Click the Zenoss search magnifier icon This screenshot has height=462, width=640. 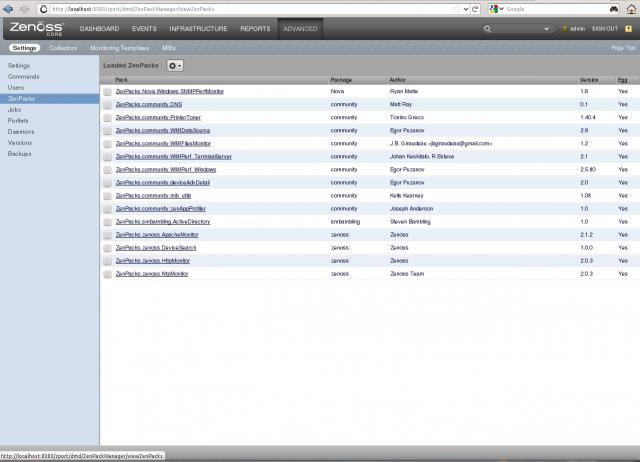pos(487,29)
